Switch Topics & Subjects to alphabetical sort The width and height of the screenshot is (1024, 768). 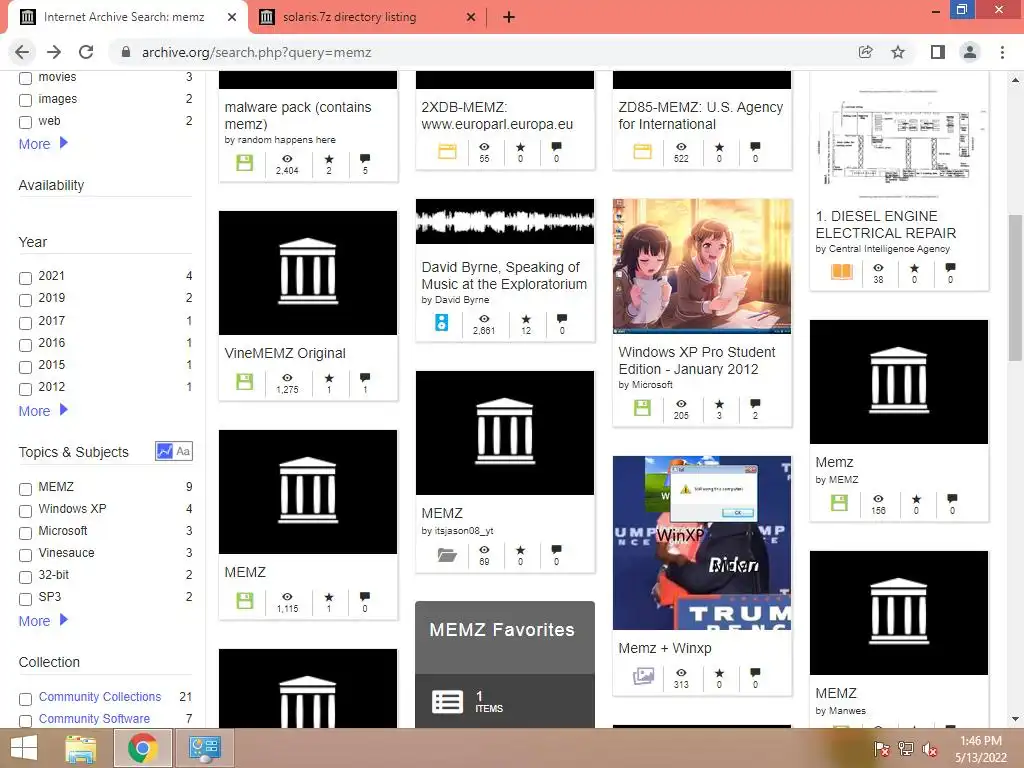click(184, 451)
